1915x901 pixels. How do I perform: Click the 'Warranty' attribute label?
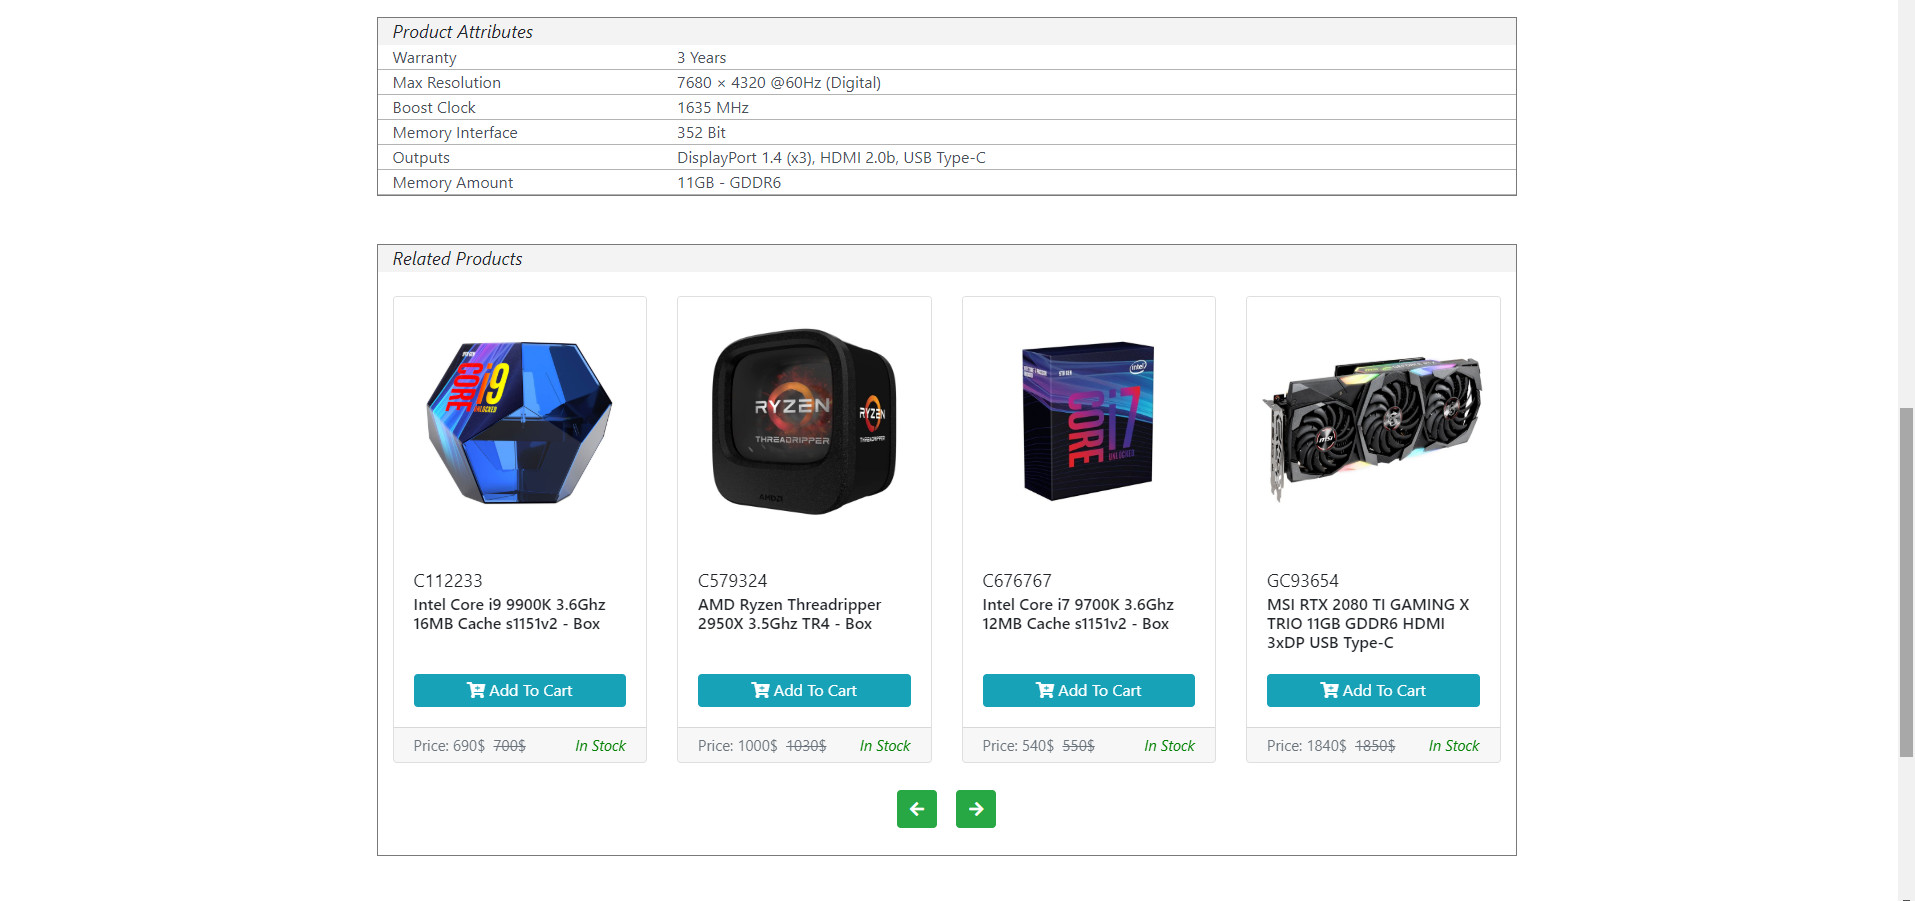click(424, 58)
